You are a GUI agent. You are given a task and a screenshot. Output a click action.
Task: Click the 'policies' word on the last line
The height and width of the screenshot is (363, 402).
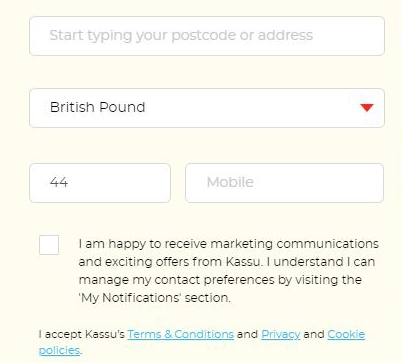point(59,350)
